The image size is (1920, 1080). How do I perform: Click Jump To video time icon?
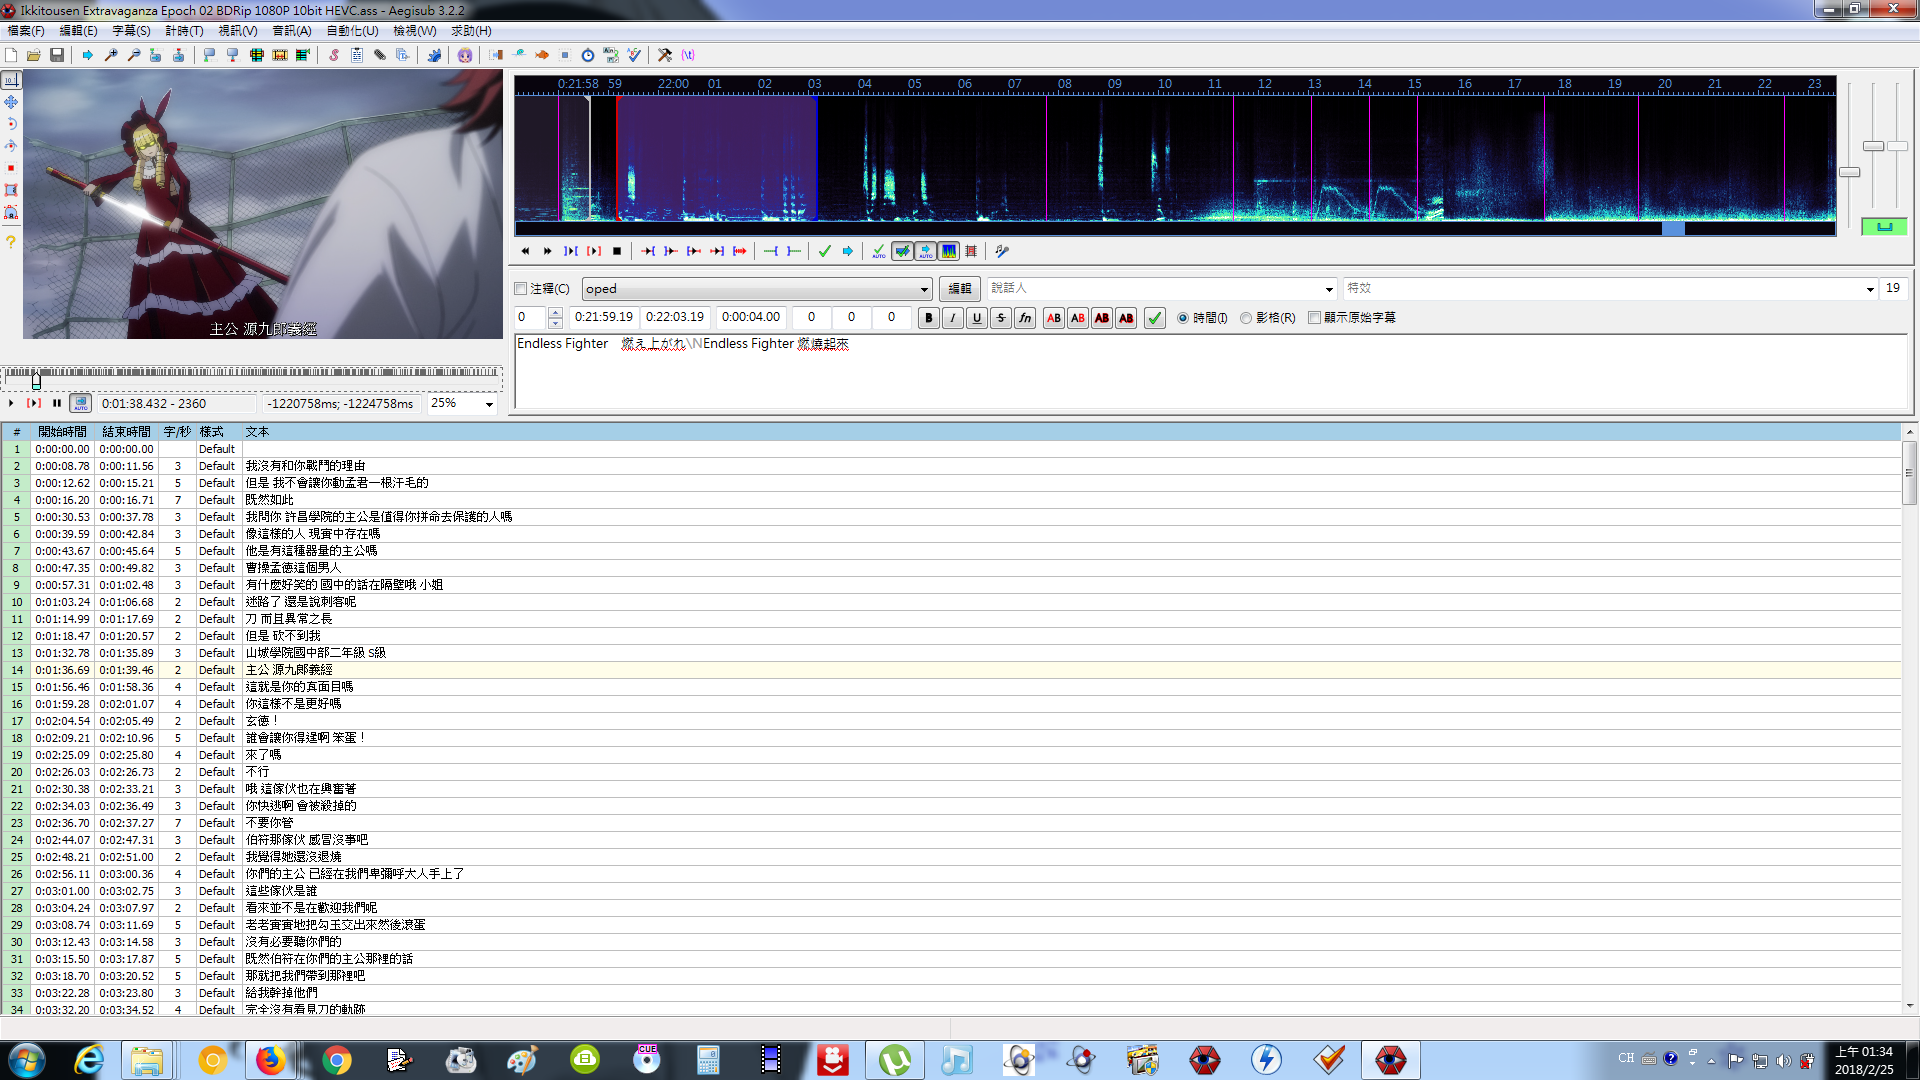pyautogui.click(x=88, y=55)
